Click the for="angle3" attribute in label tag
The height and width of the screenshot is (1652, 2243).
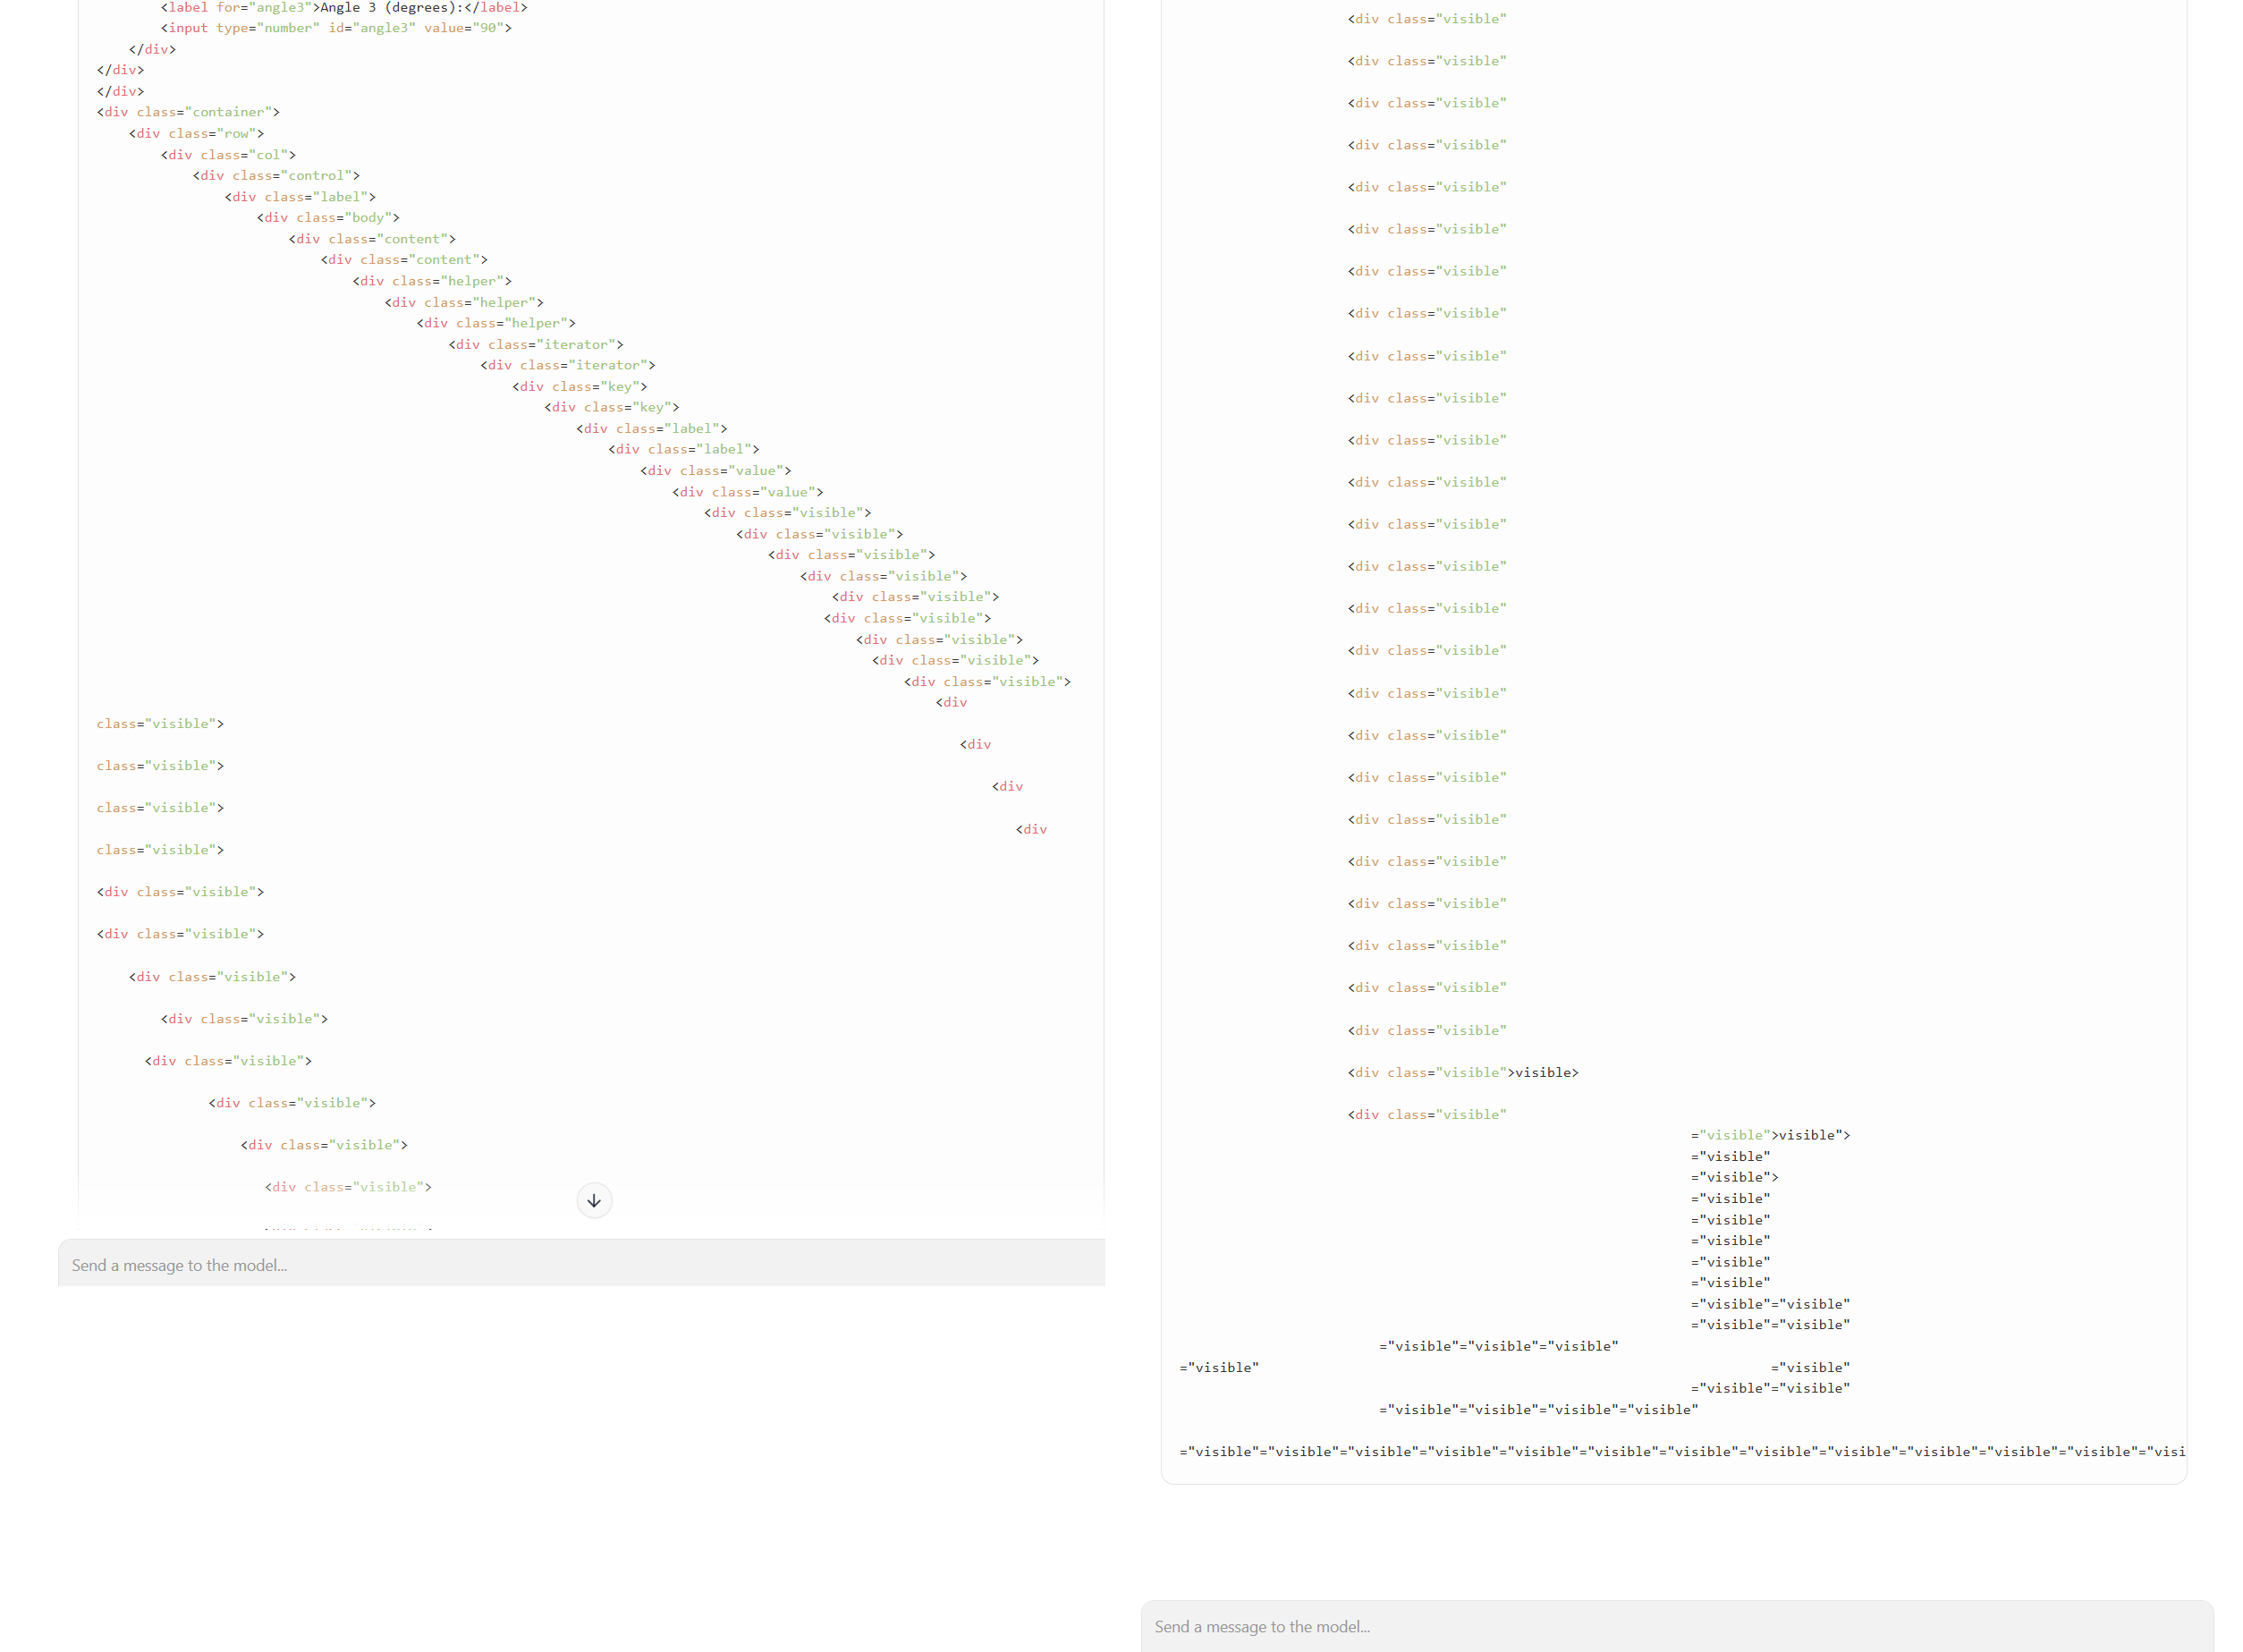[x=264, y=7]
